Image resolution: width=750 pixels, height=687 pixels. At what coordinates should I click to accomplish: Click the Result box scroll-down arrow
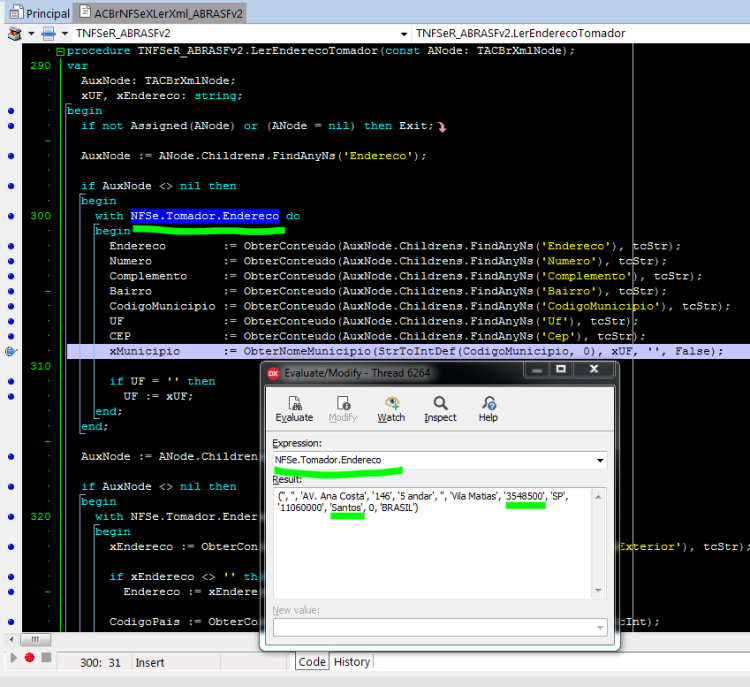point(598,590)
